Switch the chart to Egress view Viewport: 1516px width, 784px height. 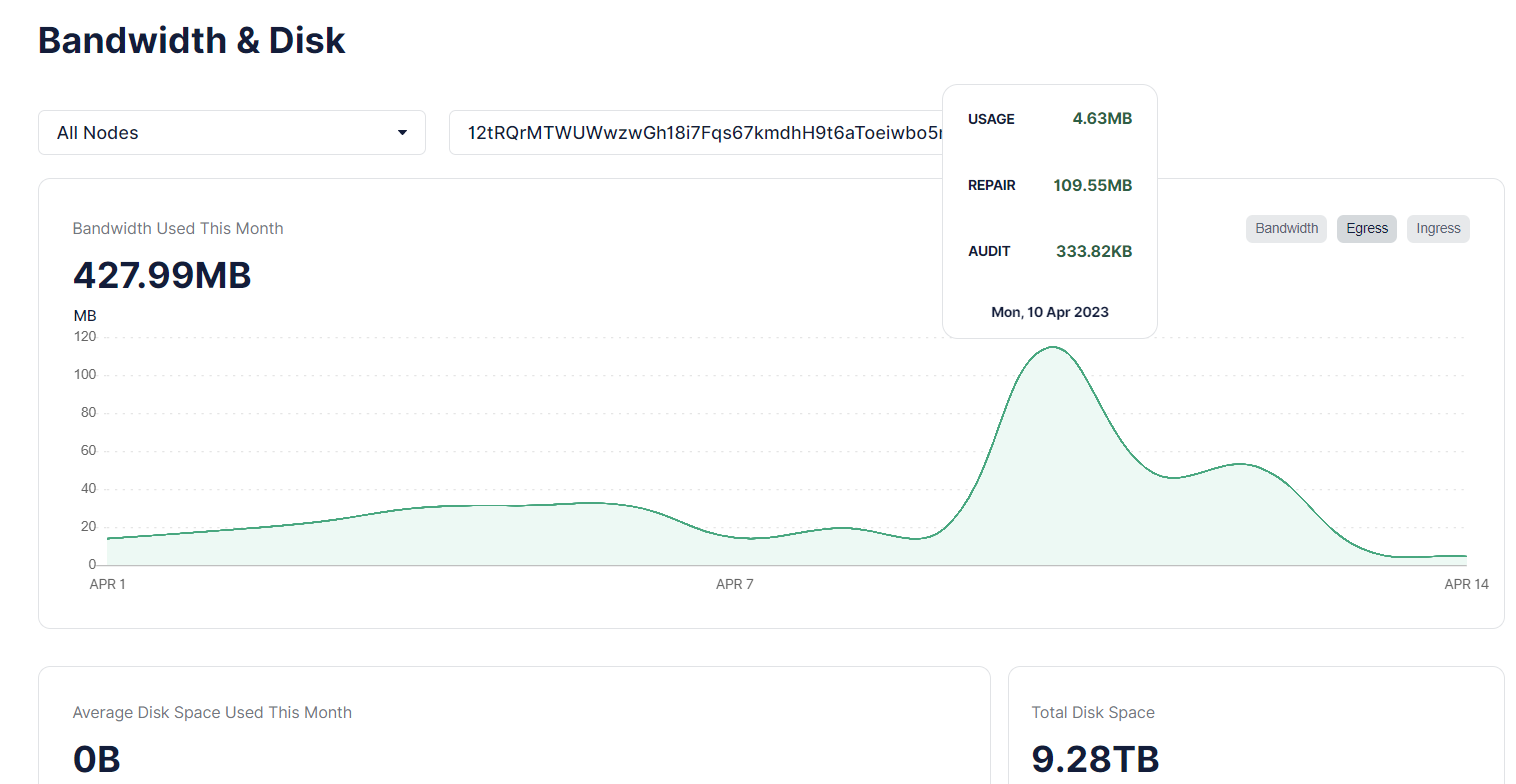1366,229
